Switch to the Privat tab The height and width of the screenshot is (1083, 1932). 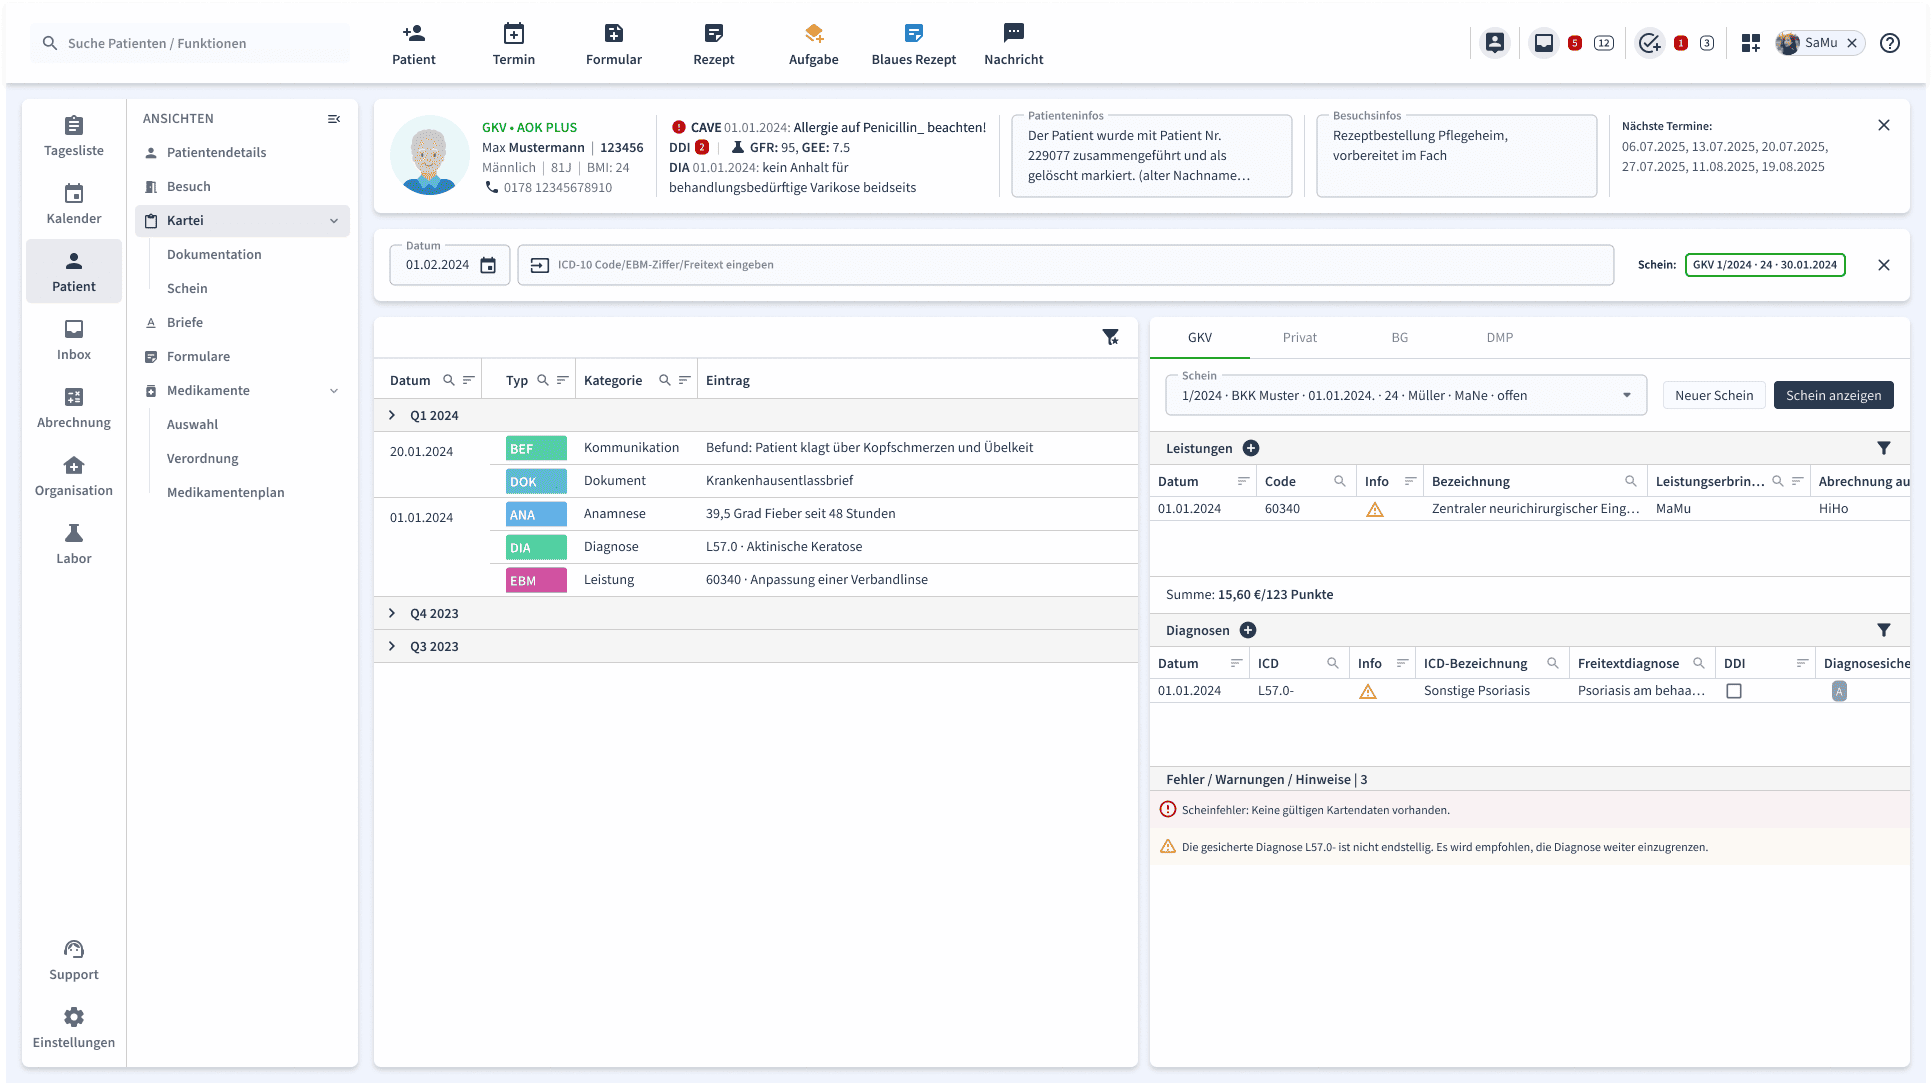1299,338
